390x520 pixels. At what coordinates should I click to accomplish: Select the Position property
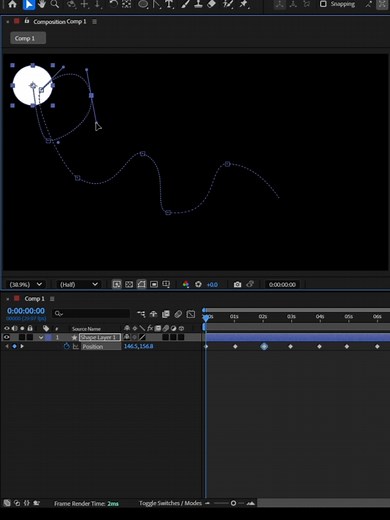[x=101, y=347]
